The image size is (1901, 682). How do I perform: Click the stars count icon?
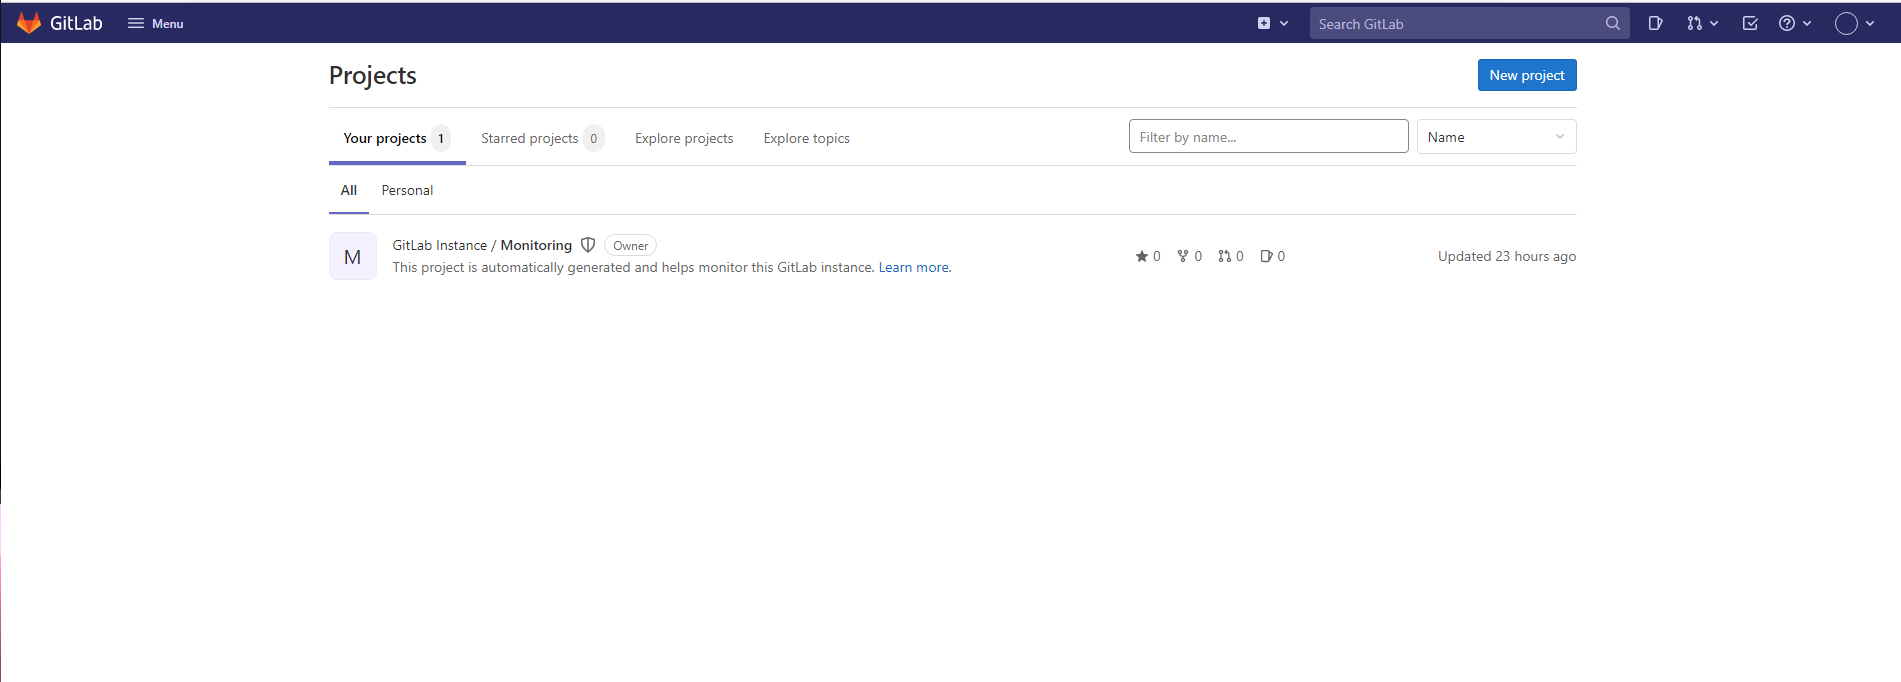pos(1148,256)
